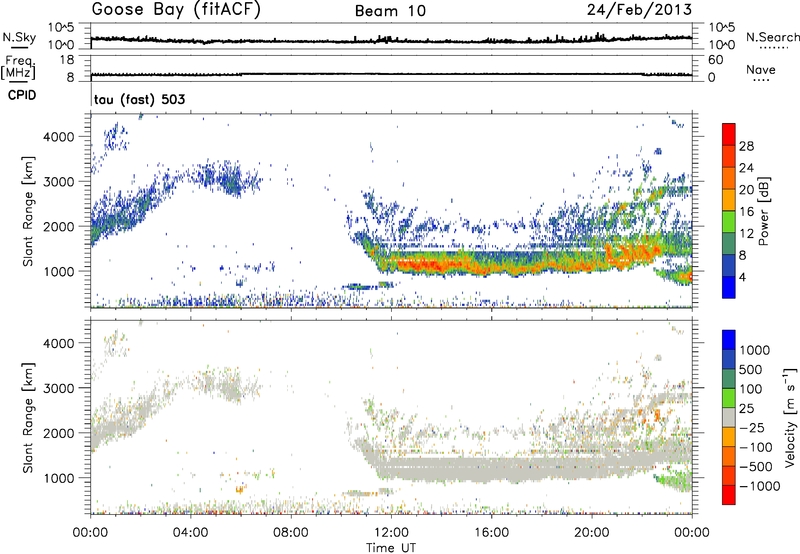Click the 3000 tick on the power panel axis
This screenshot has height=554, width=800.
pos(59,182)
